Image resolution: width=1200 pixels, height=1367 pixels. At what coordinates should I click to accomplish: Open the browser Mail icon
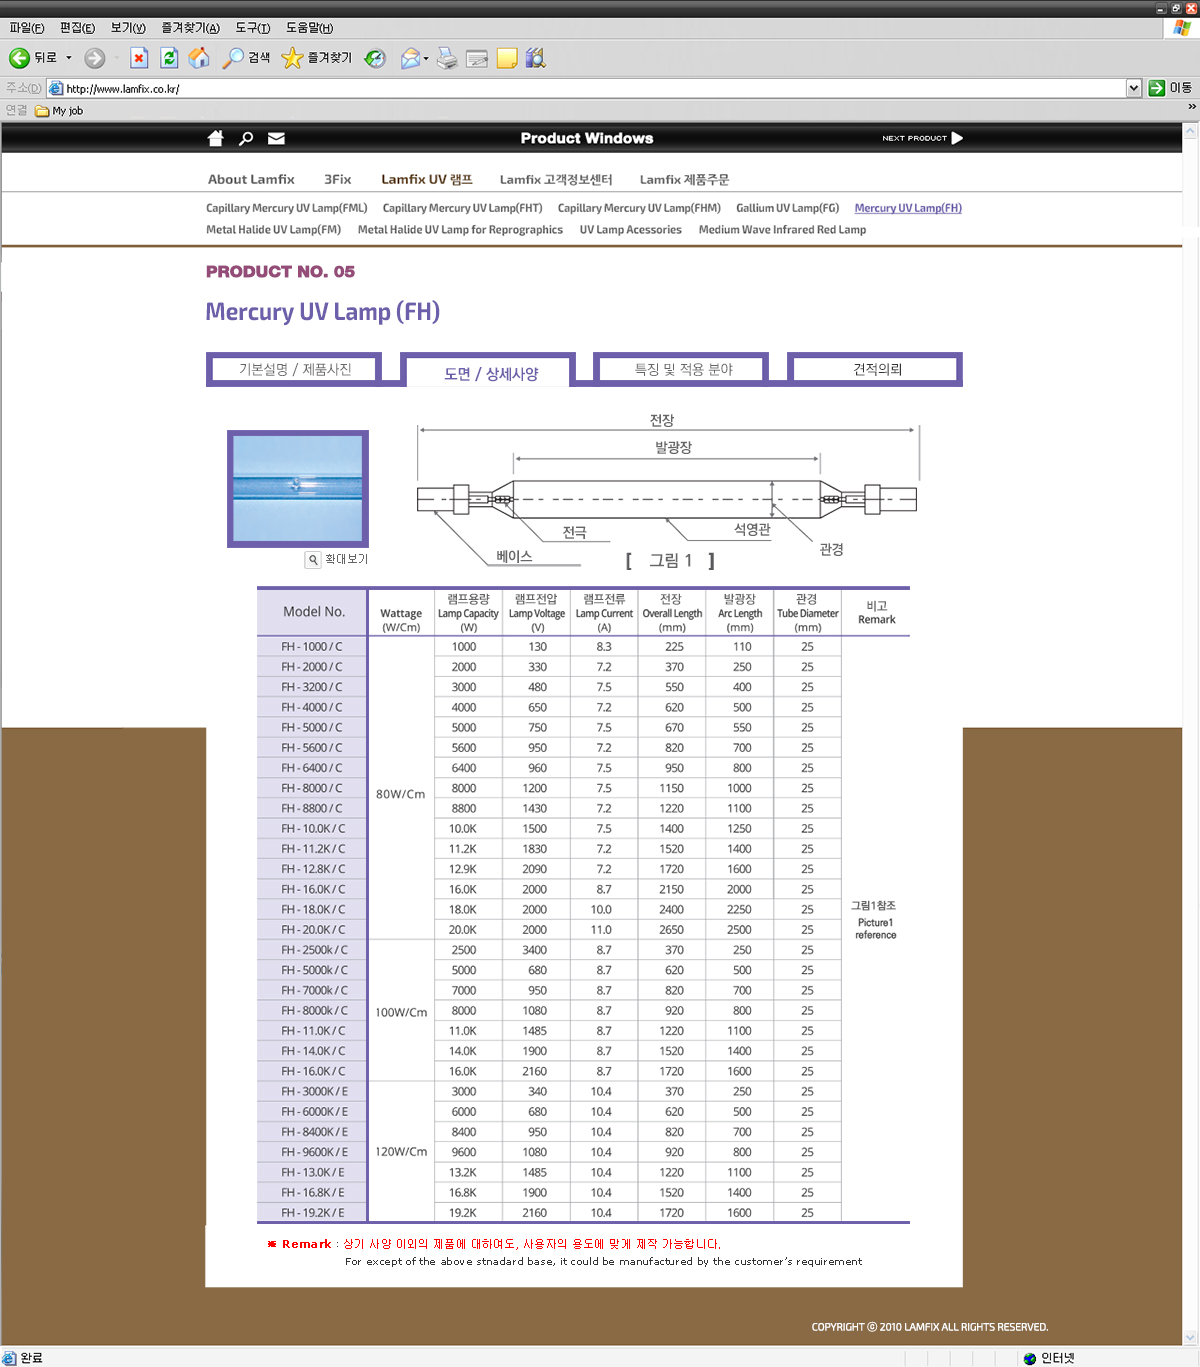[409, 59]
